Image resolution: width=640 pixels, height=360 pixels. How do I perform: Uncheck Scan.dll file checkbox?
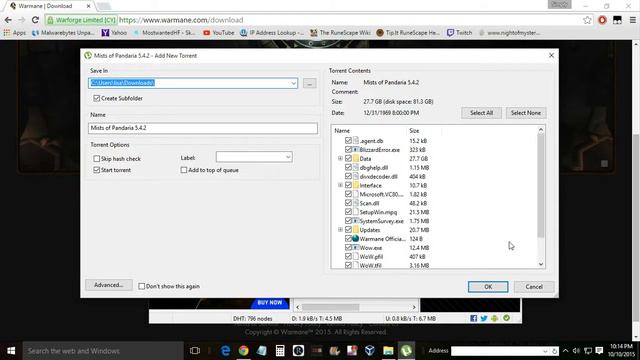pos(348,203)
